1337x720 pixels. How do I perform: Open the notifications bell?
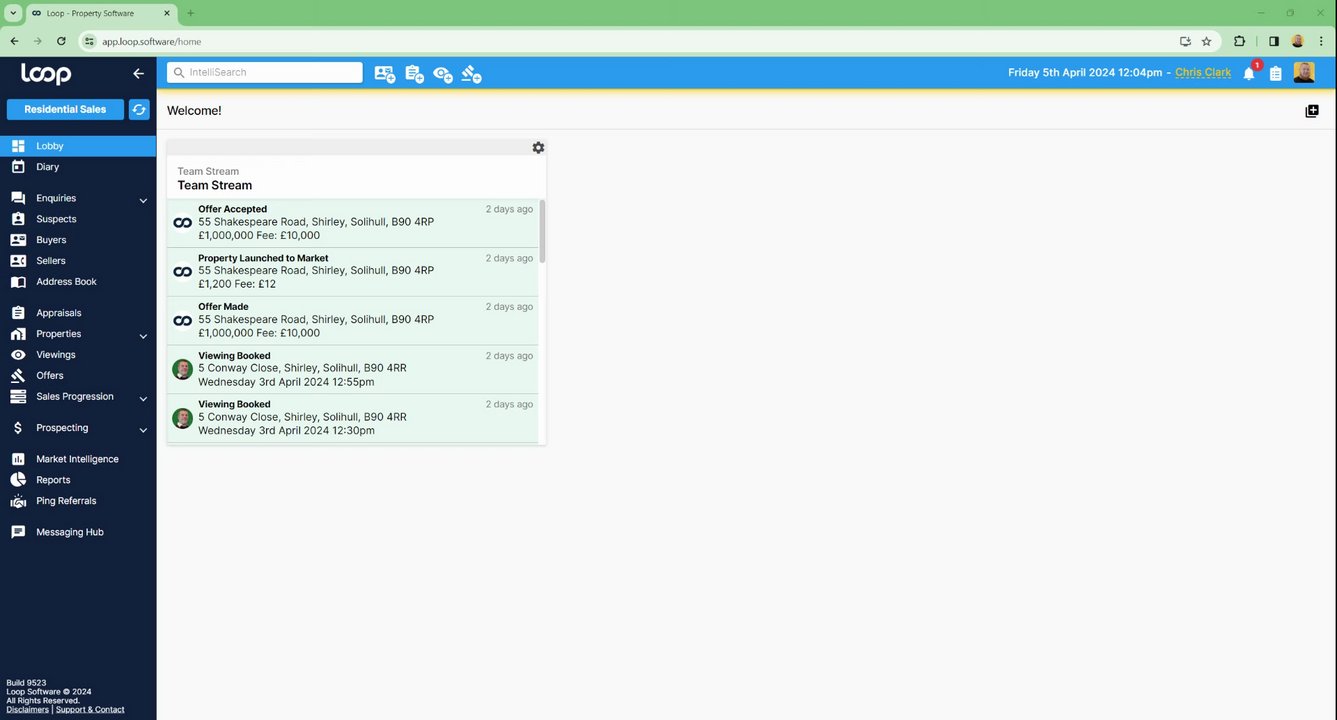coord(1249,73)
